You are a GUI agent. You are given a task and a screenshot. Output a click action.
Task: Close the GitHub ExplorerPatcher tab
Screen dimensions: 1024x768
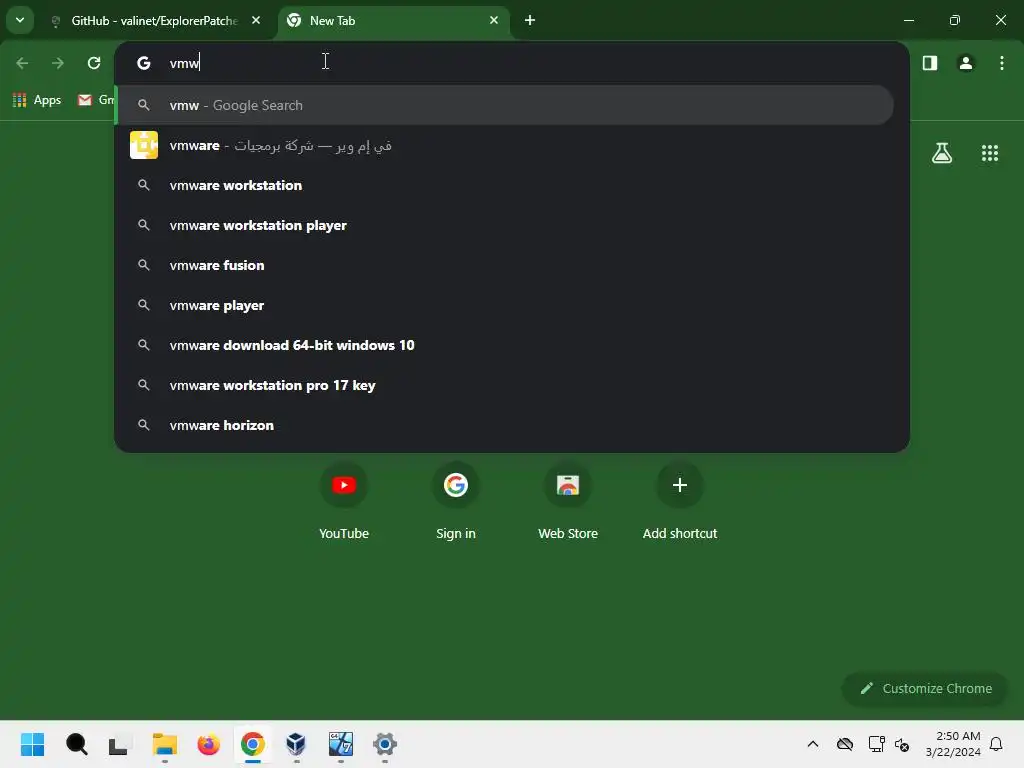coord(256,21)
